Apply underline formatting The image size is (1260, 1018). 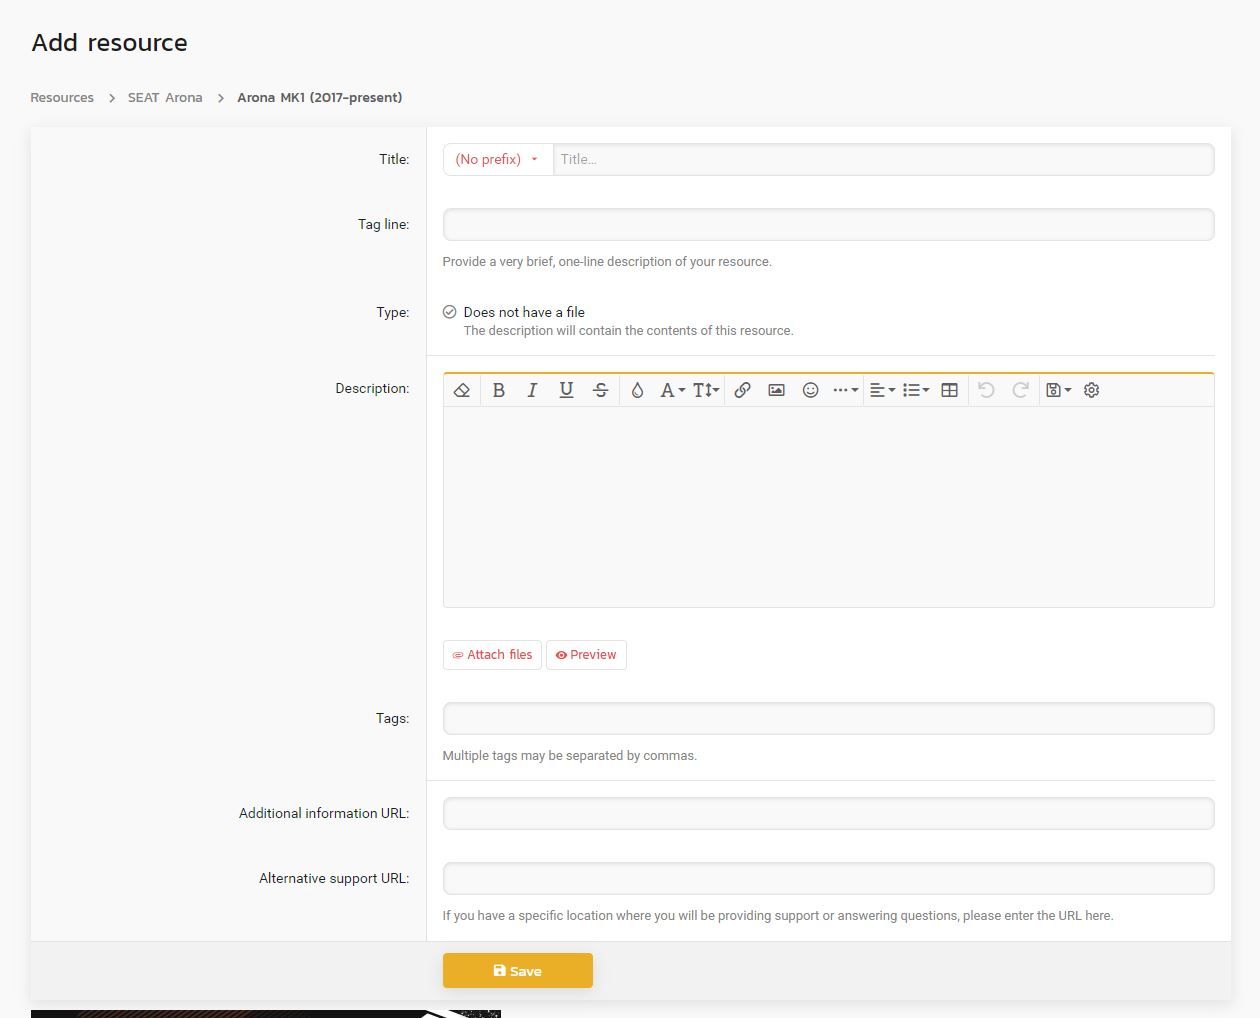tap(566, 390)
